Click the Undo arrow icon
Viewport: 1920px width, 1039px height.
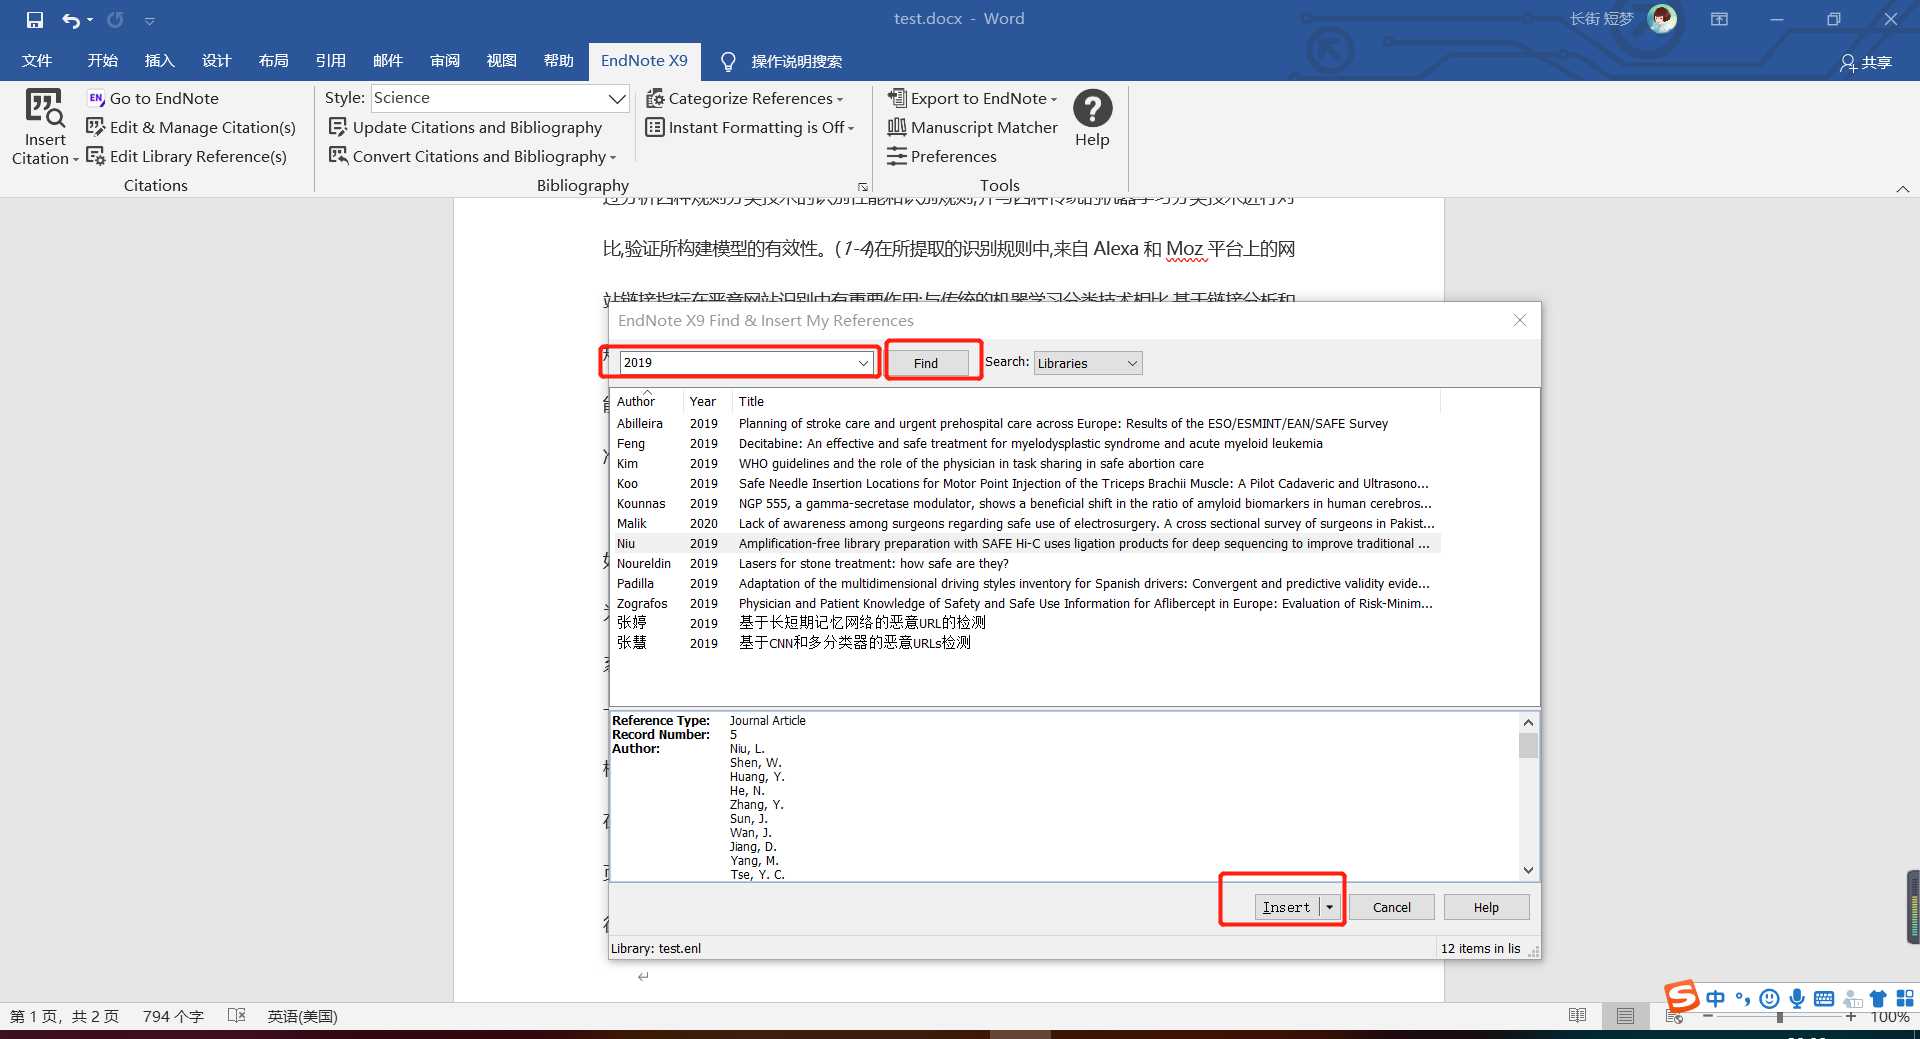point(70,20)
